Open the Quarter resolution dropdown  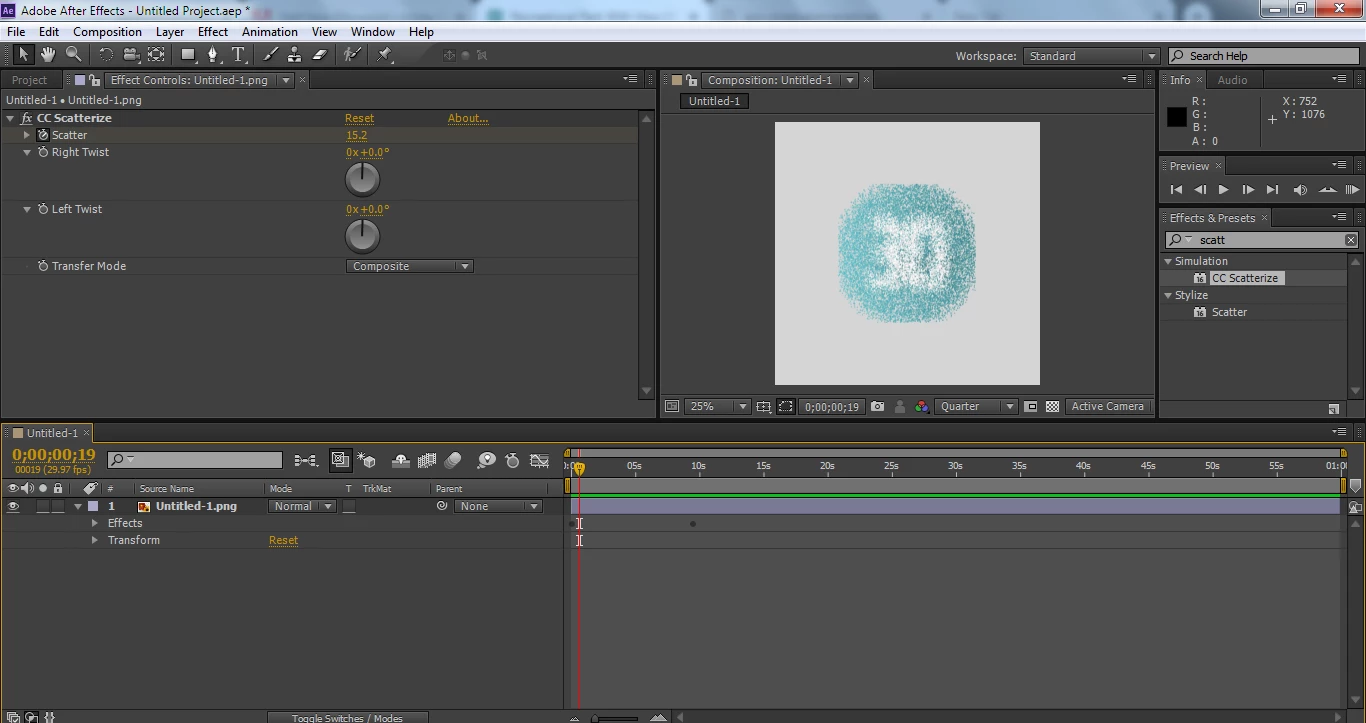pos(976,407)
